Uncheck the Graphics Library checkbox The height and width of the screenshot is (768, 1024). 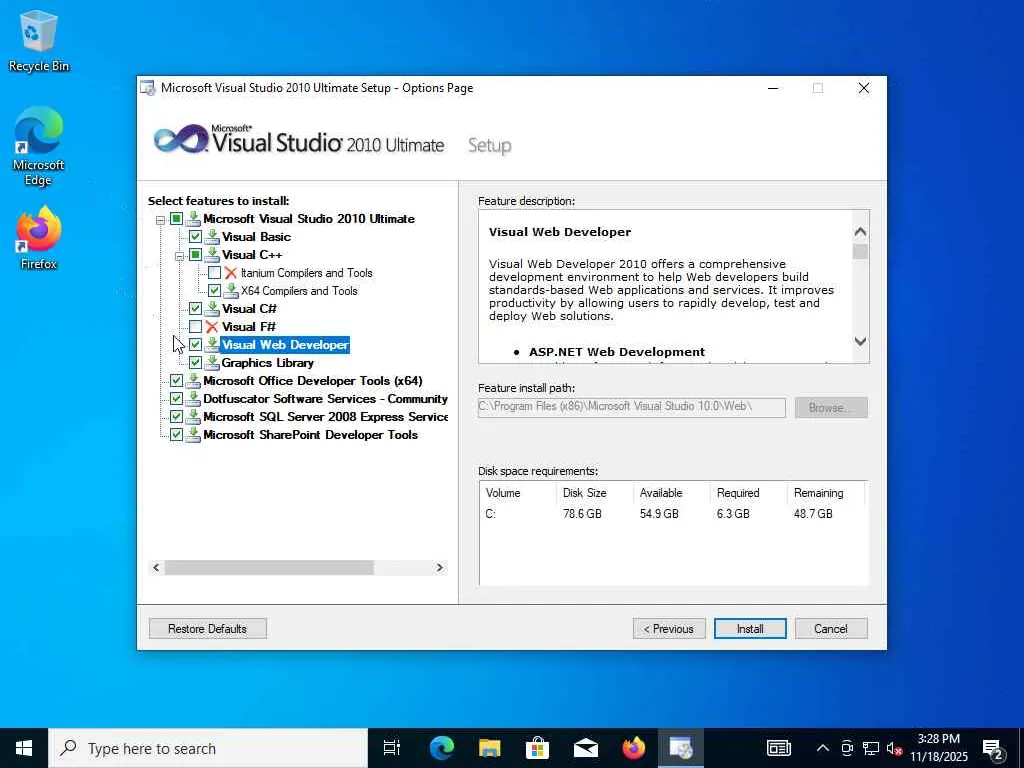click(x=195, y=362)
